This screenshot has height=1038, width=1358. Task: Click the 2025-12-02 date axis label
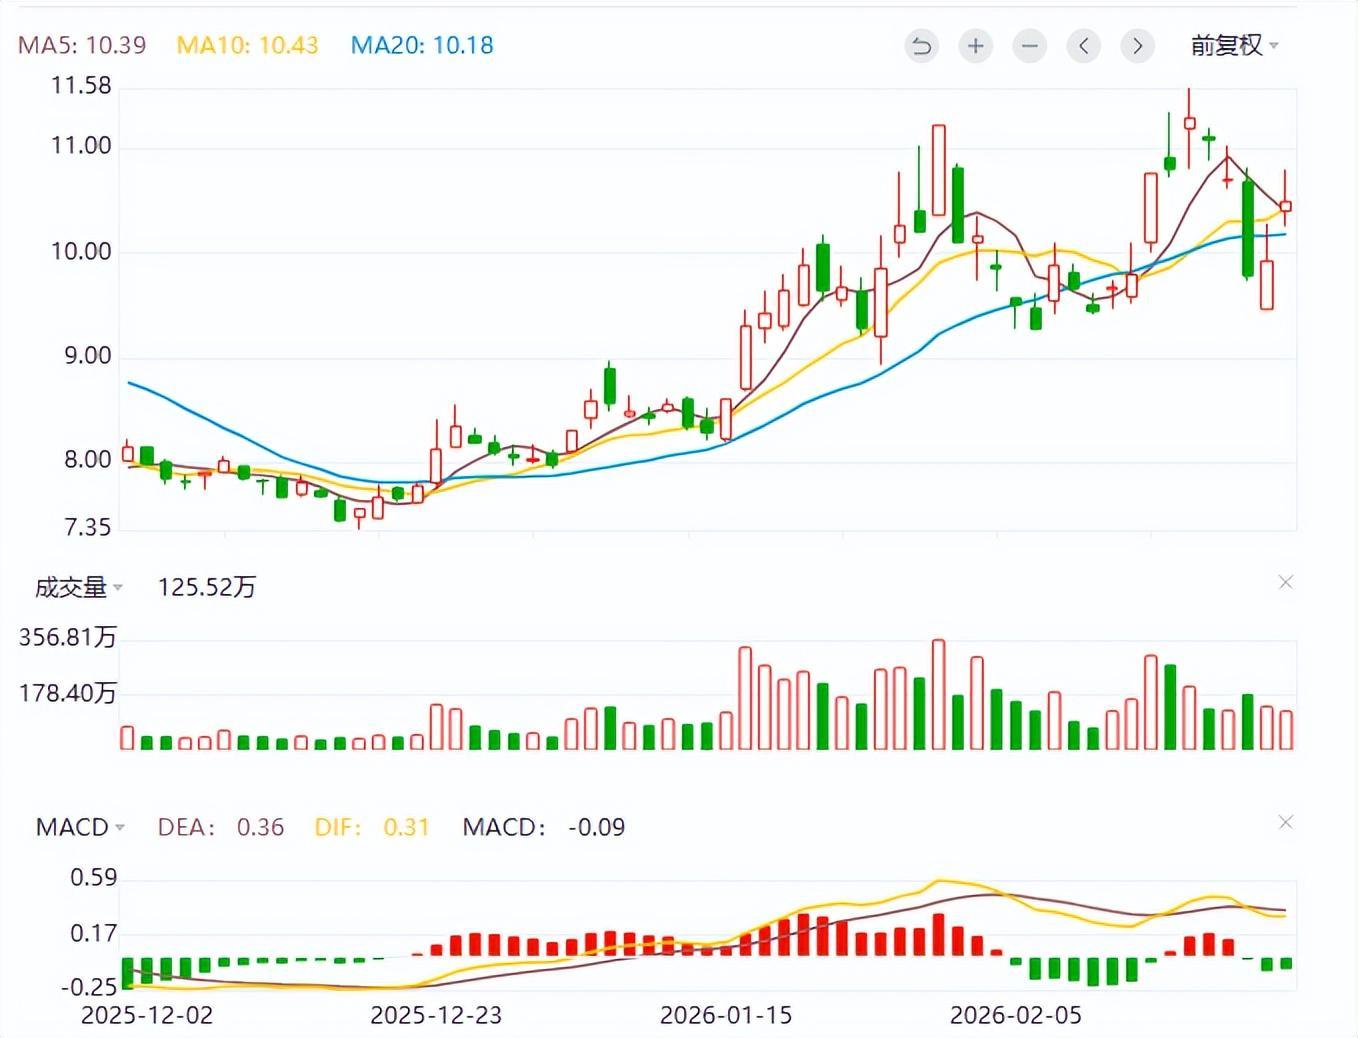[x=147, y=1015]
